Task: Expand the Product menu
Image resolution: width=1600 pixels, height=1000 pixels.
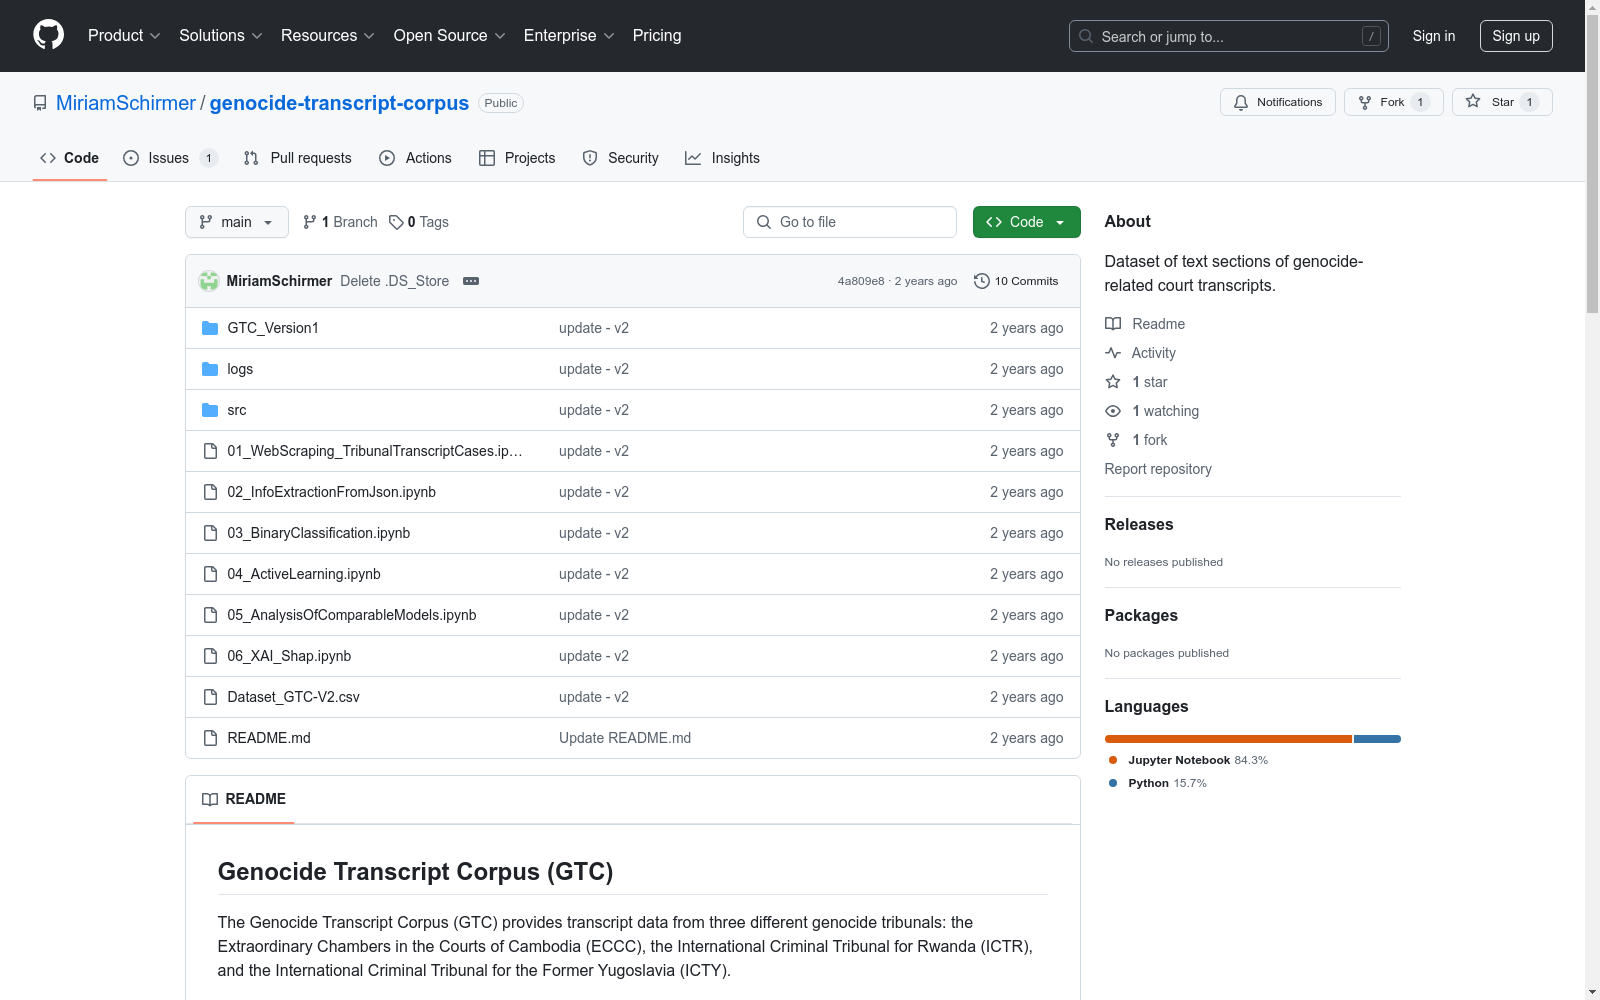Action: (x=124, y=35)
